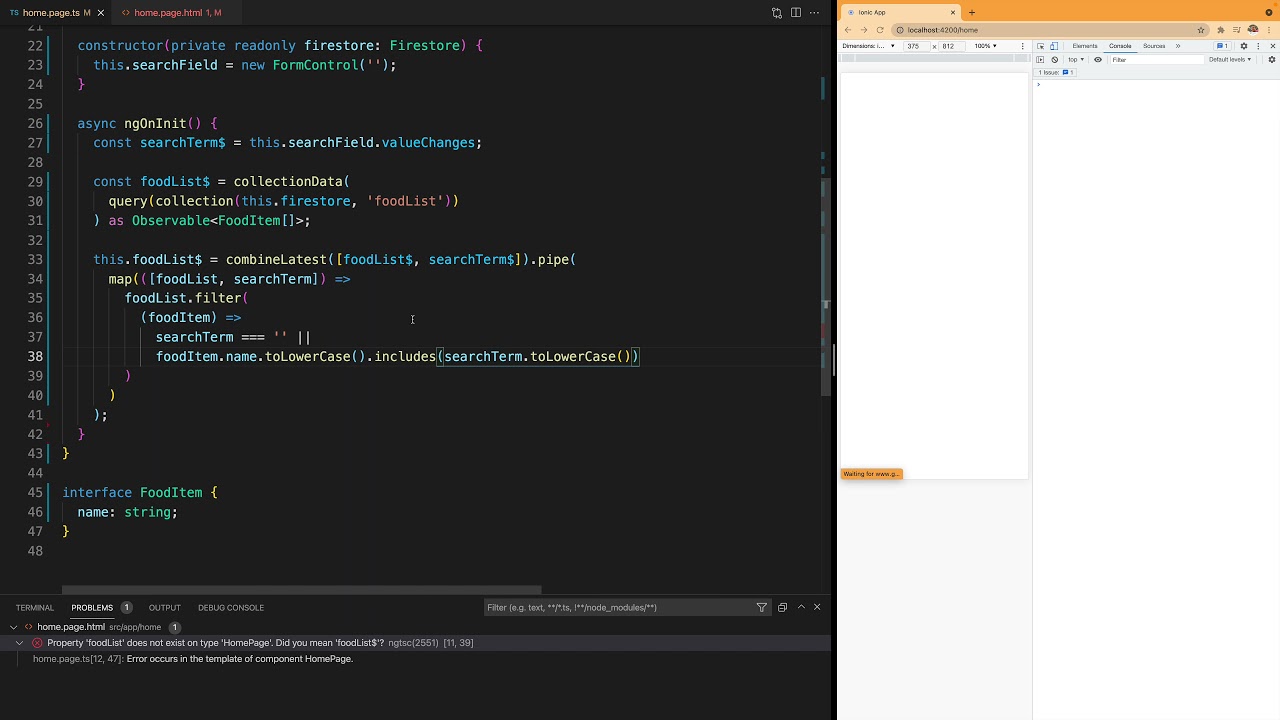Viewport: 1280px width, 720px height.
Task: Open the TERMINAL panel tab
Action: pyautogui.click(x=35, y=607)
